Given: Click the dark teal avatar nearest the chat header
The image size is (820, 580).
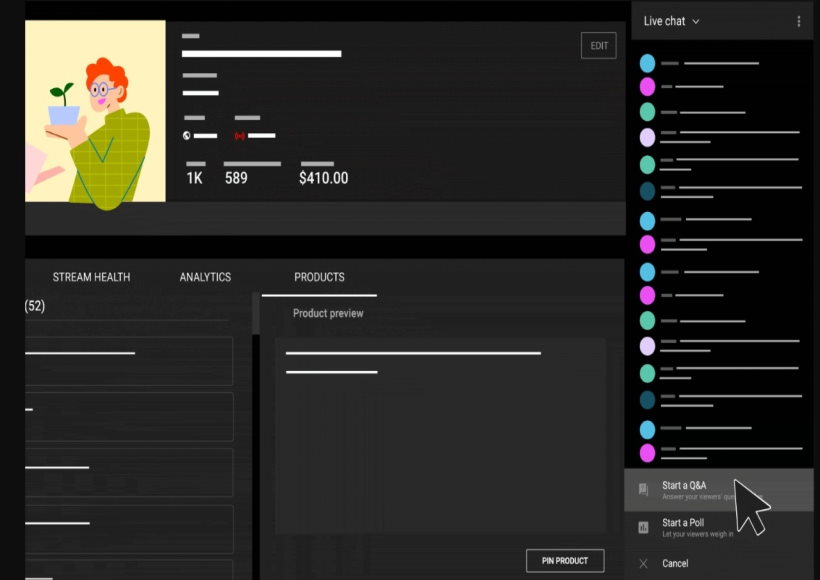Looking at the screenshot, I should pos(647,190).
